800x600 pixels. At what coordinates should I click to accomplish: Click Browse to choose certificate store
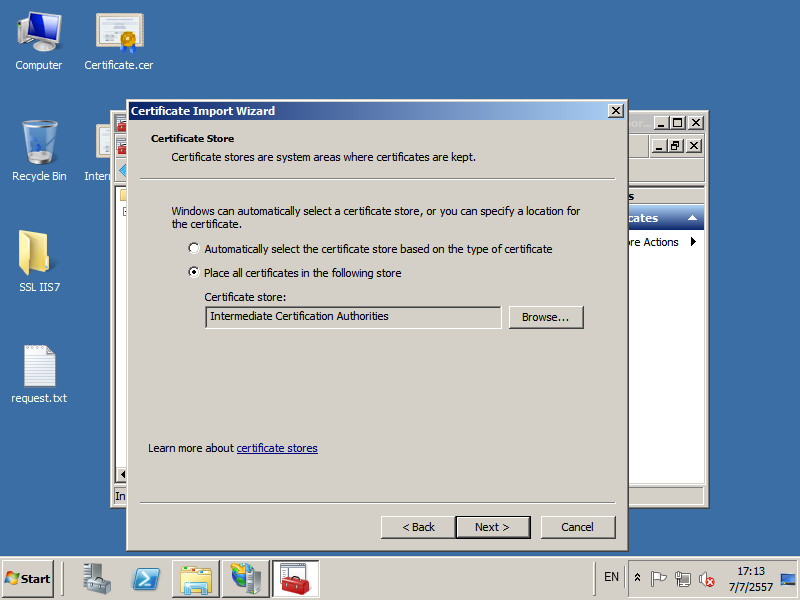pyautogui.click(x=545, y=317)
